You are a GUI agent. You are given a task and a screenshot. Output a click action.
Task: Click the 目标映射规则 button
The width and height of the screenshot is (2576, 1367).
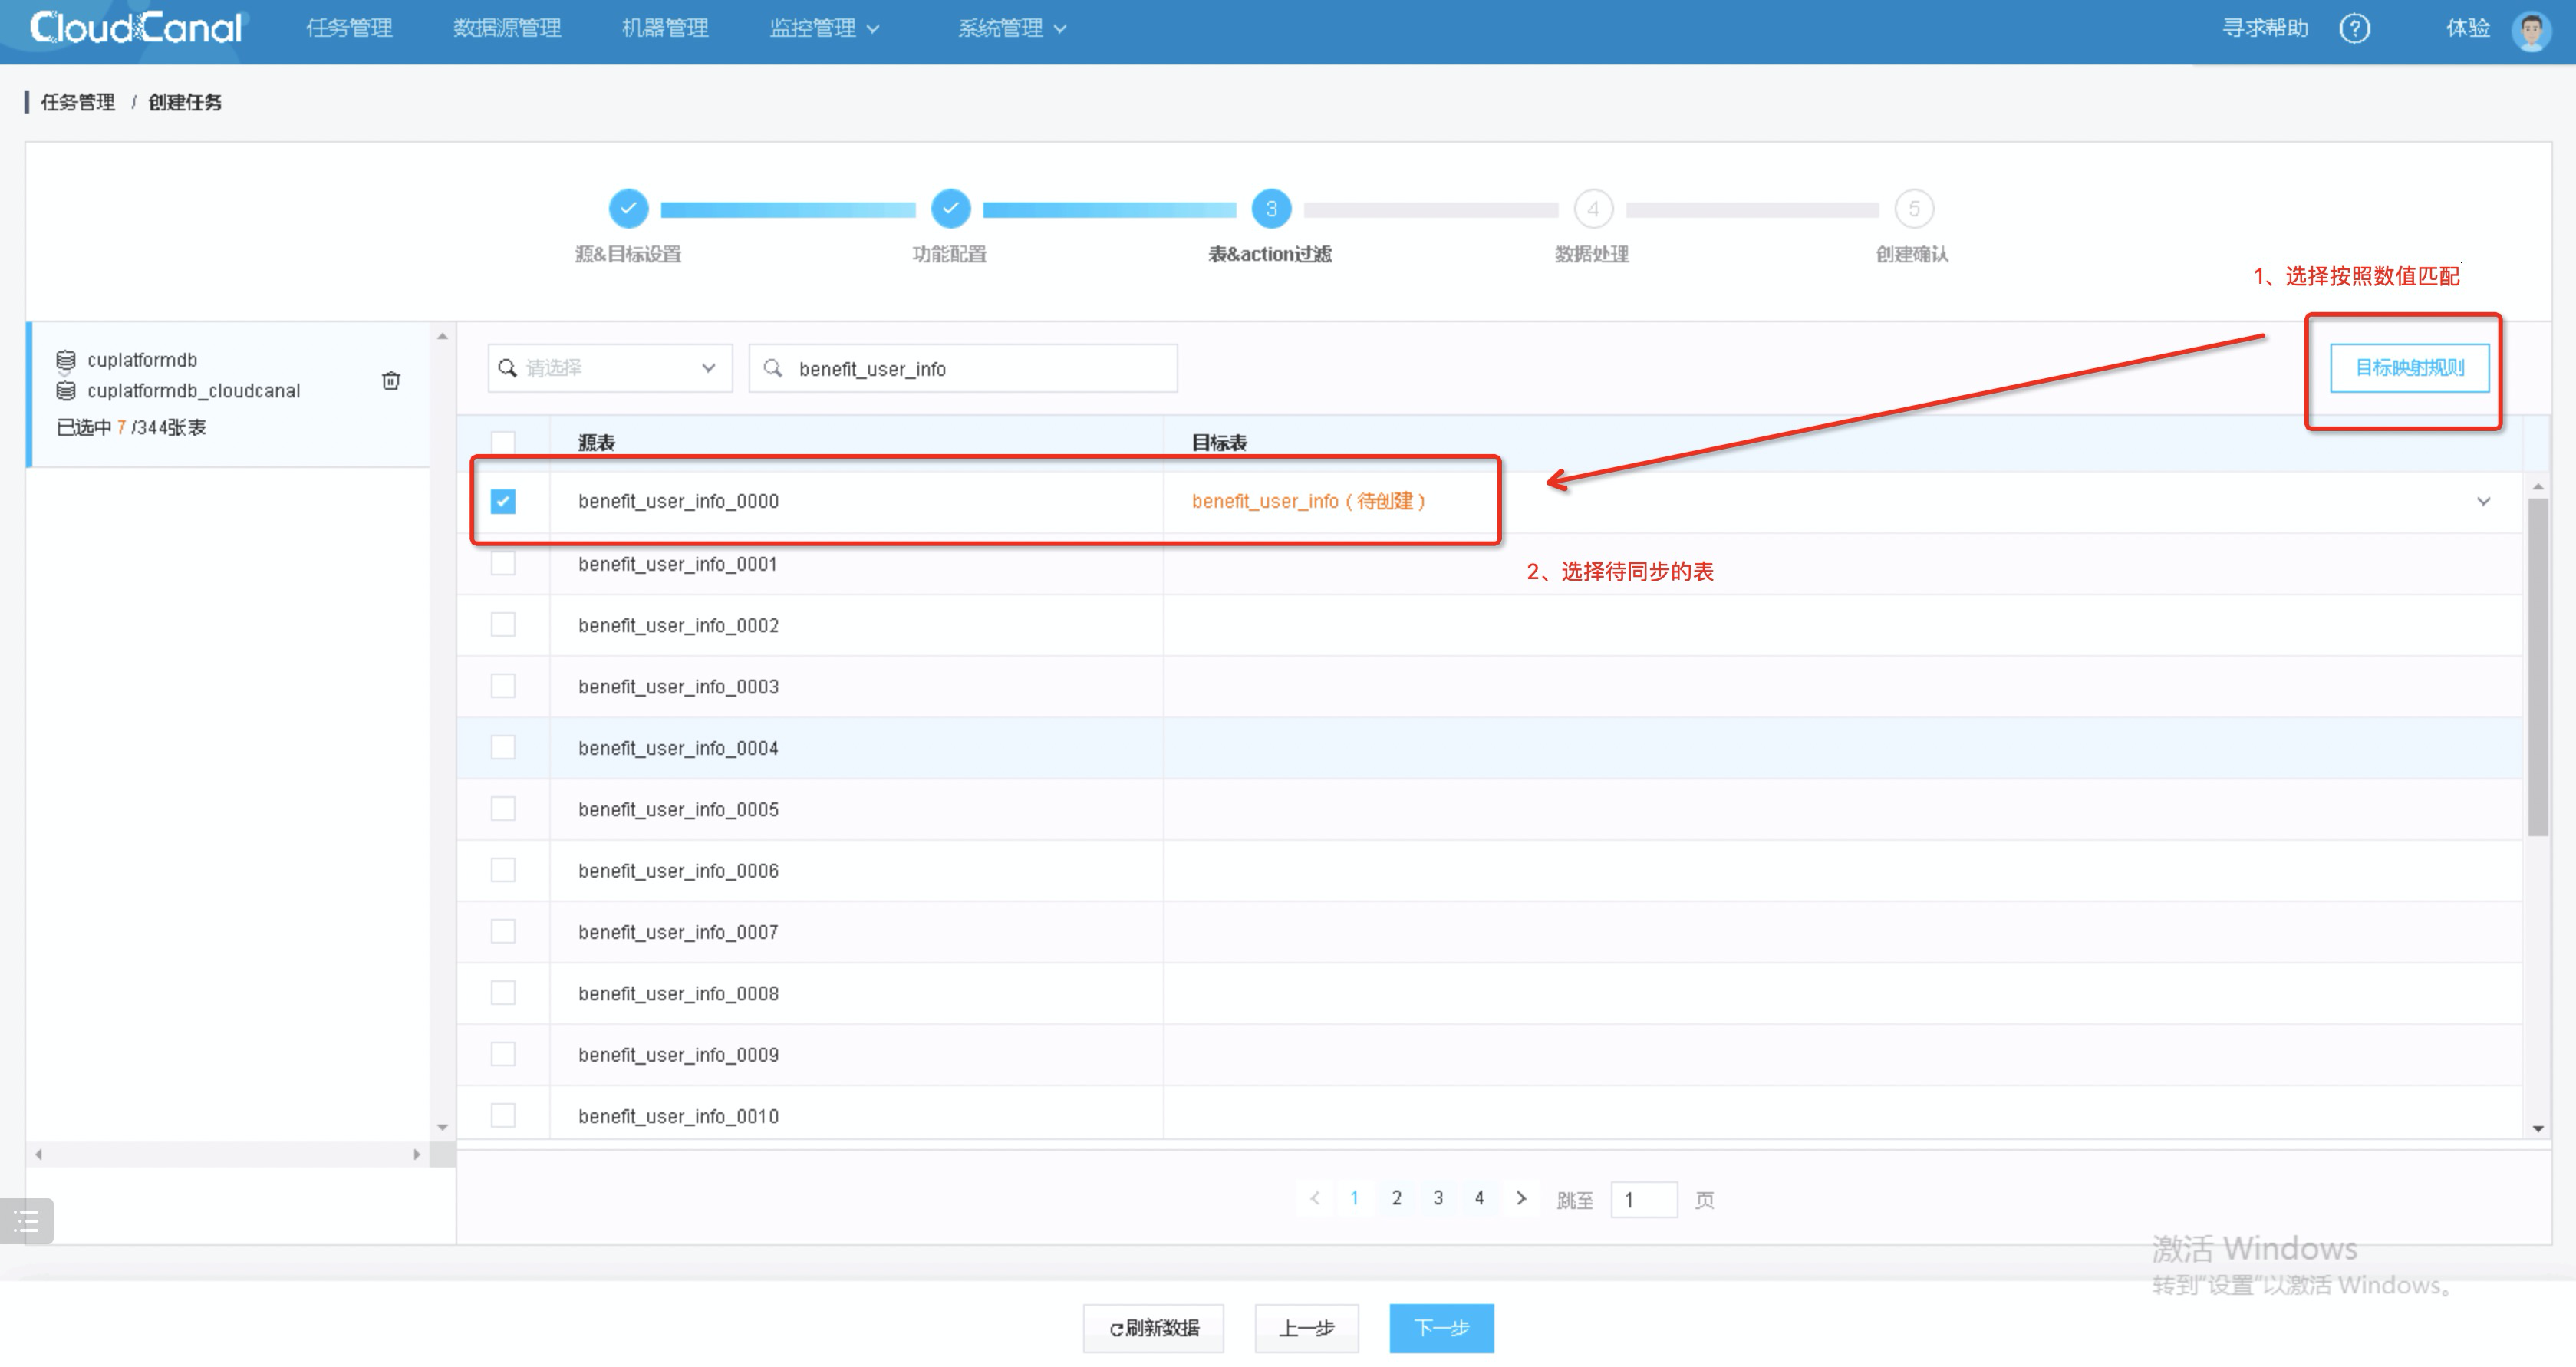2409,368
